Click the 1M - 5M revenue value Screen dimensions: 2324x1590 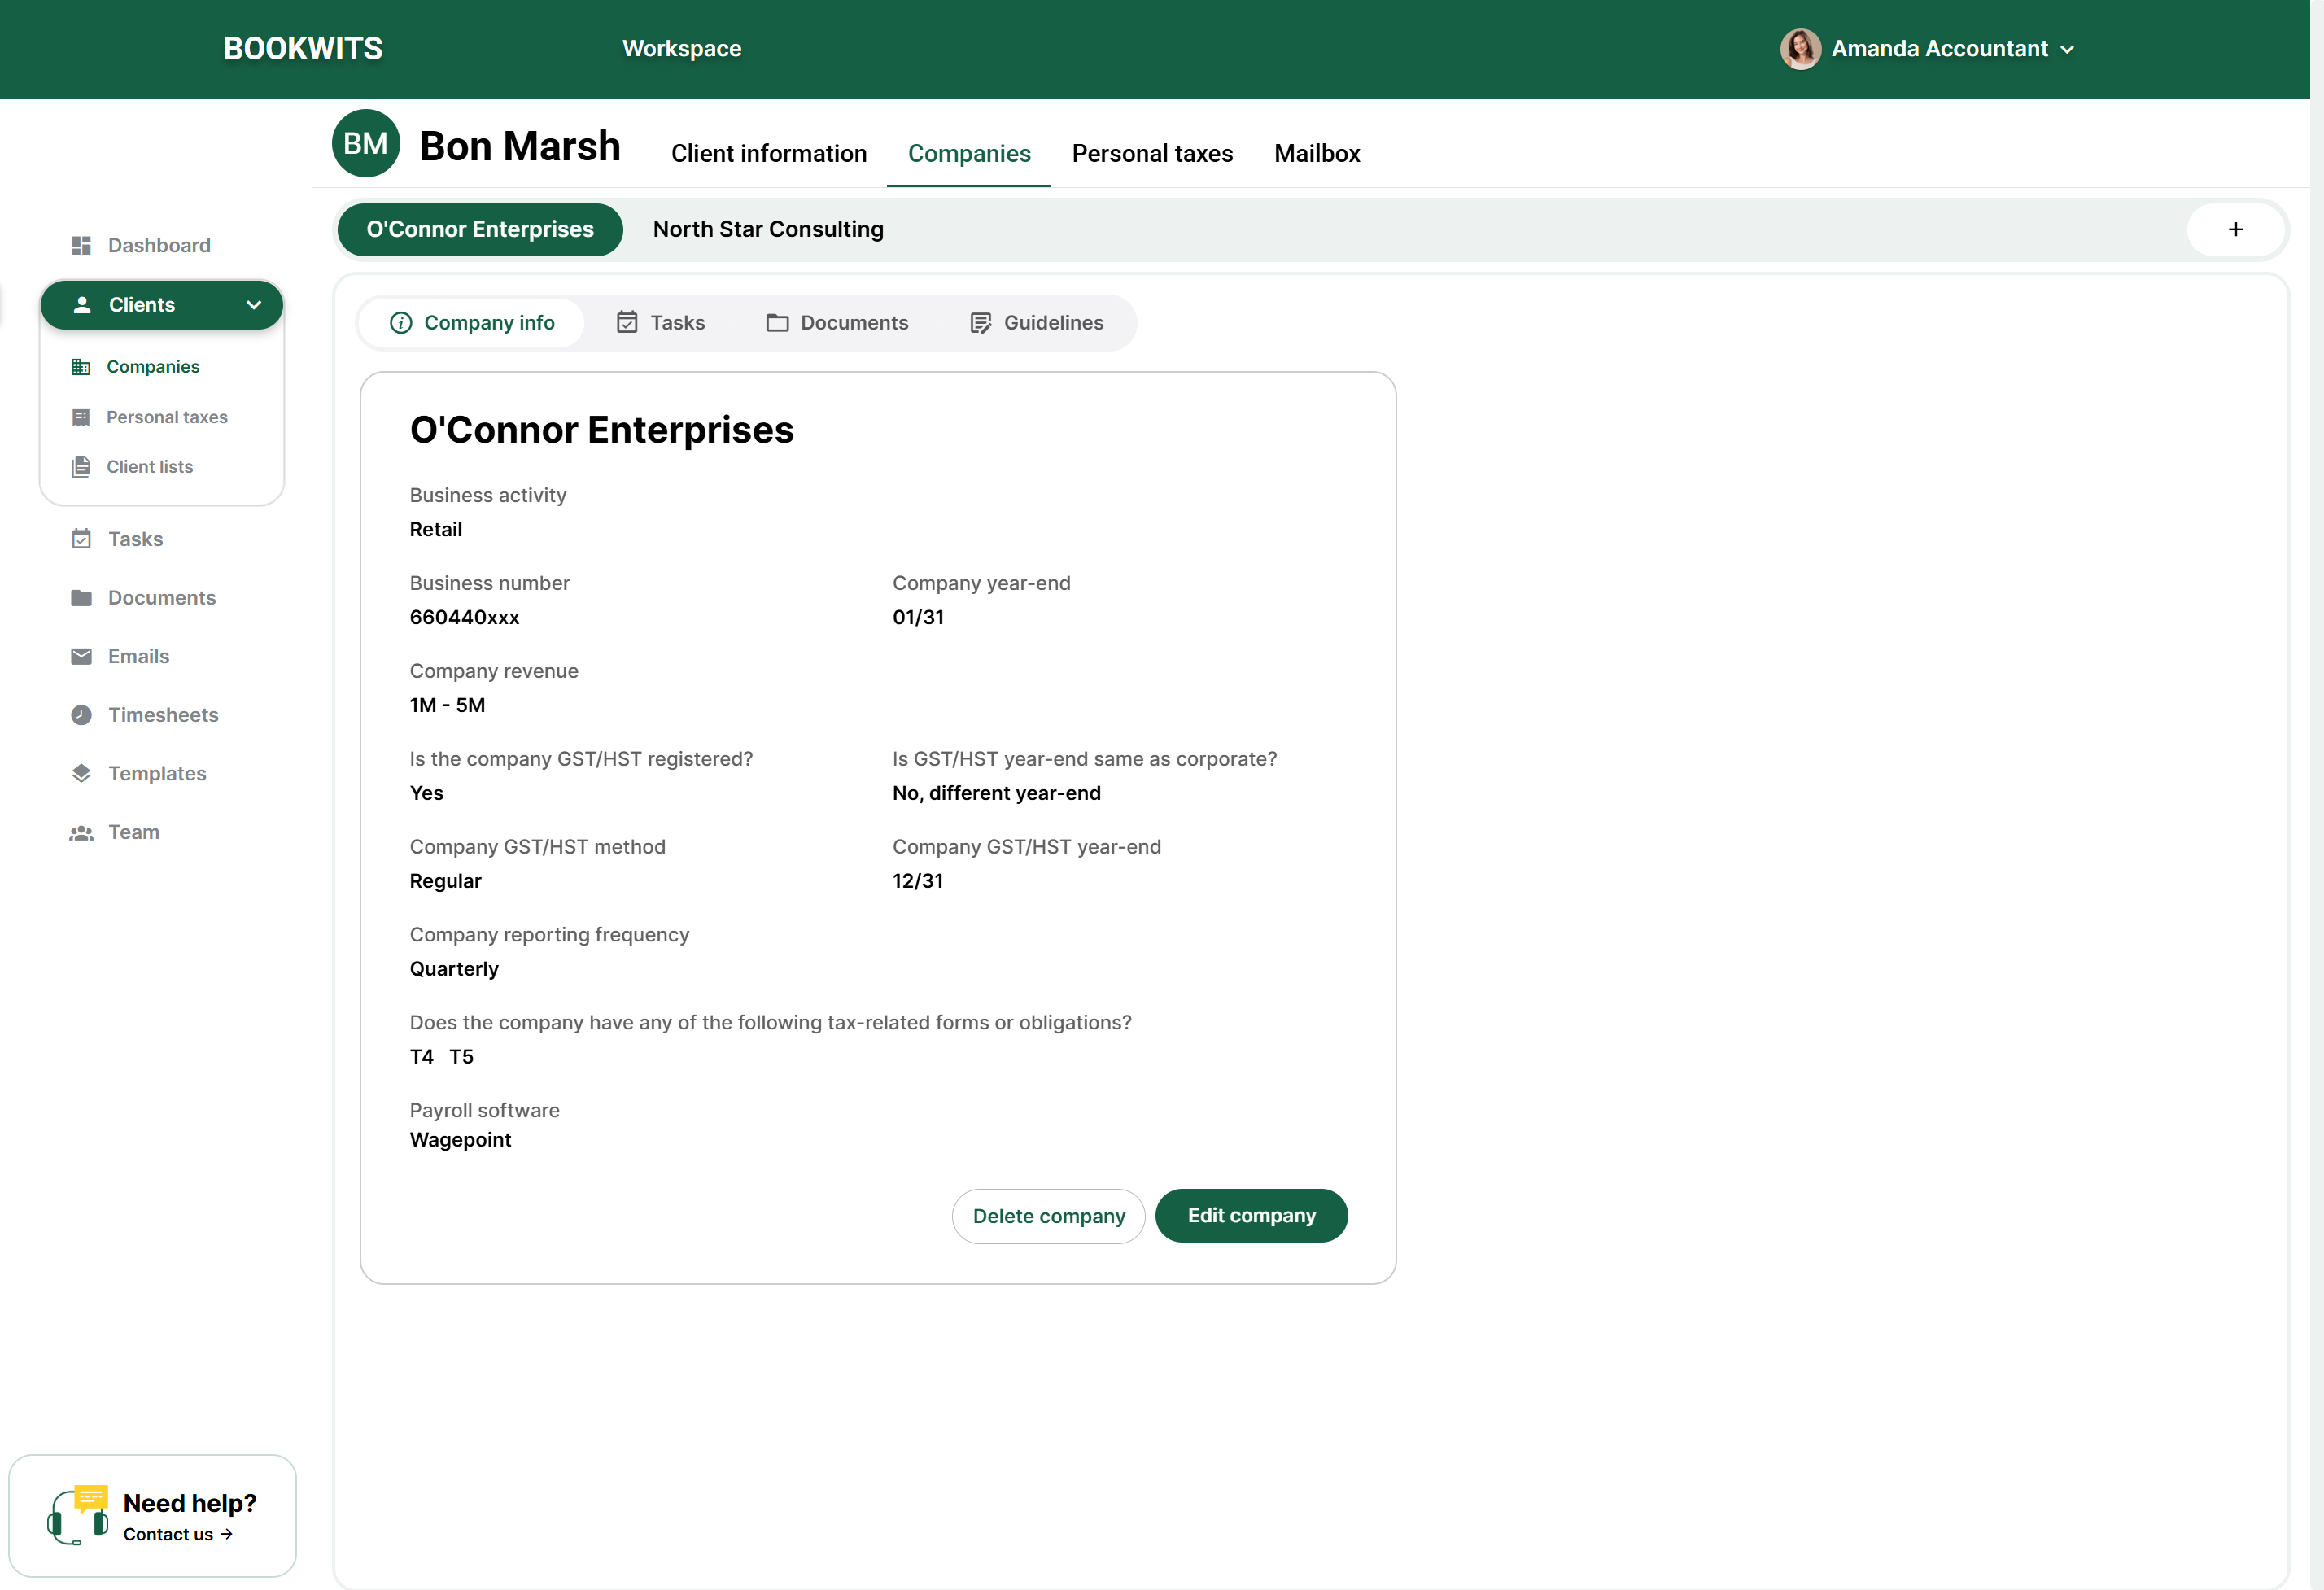click(447, 705)
